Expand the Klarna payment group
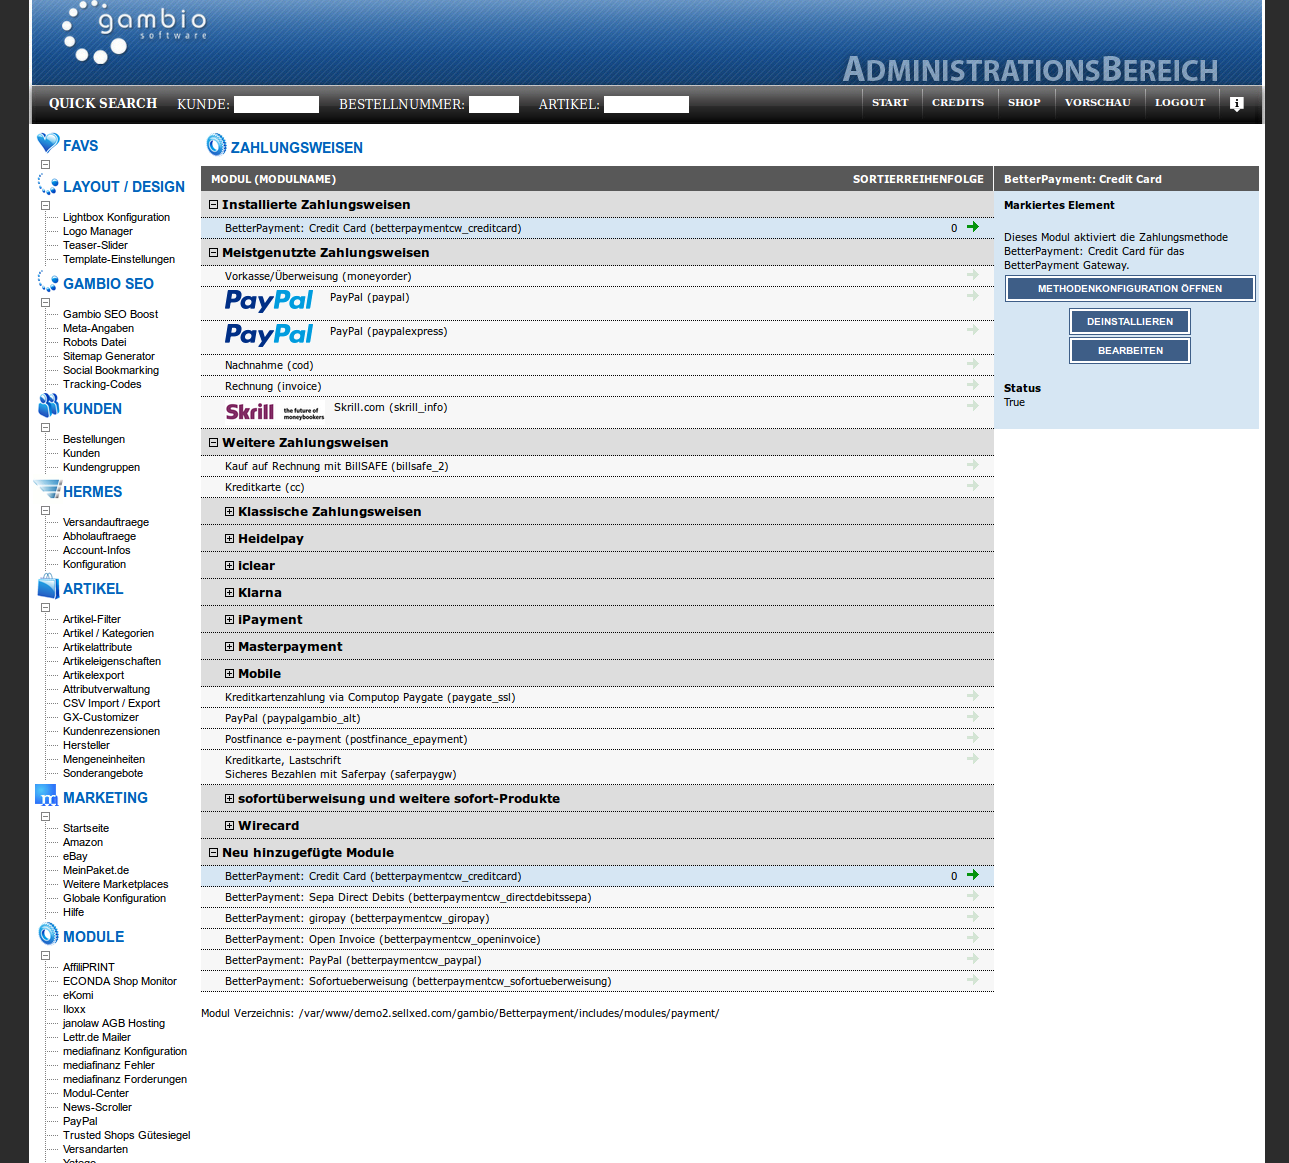The image size is (1289, 1163). [x=229, y=593]
